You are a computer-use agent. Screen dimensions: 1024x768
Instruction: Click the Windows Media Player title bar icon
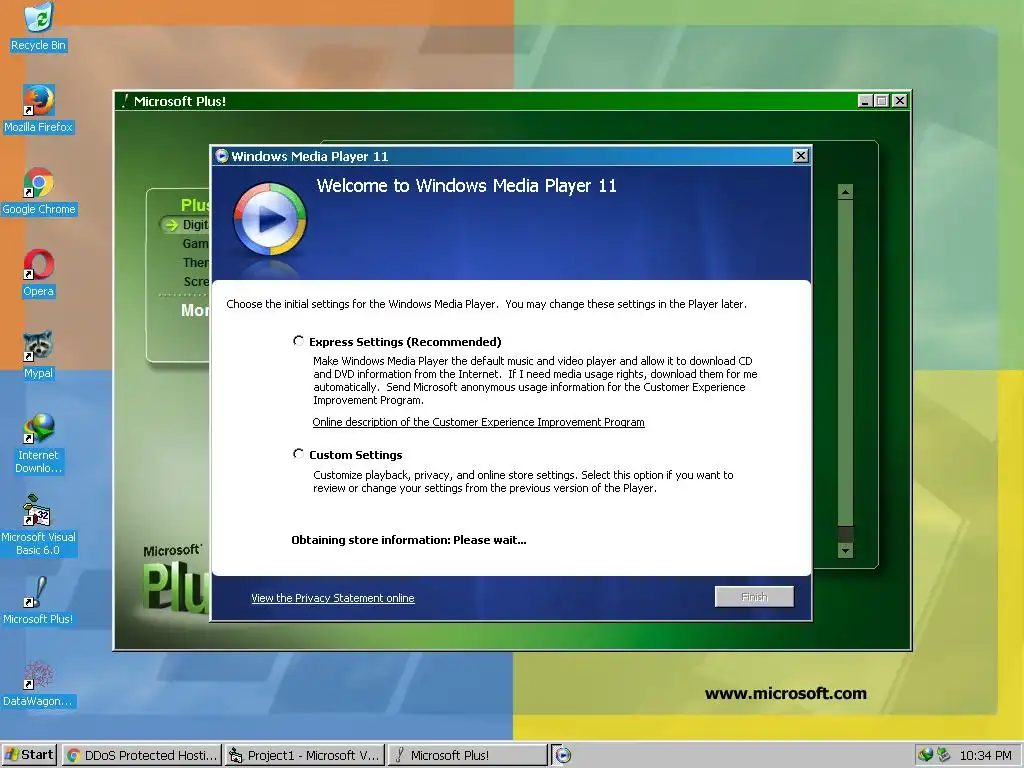(x=222, y=156)
